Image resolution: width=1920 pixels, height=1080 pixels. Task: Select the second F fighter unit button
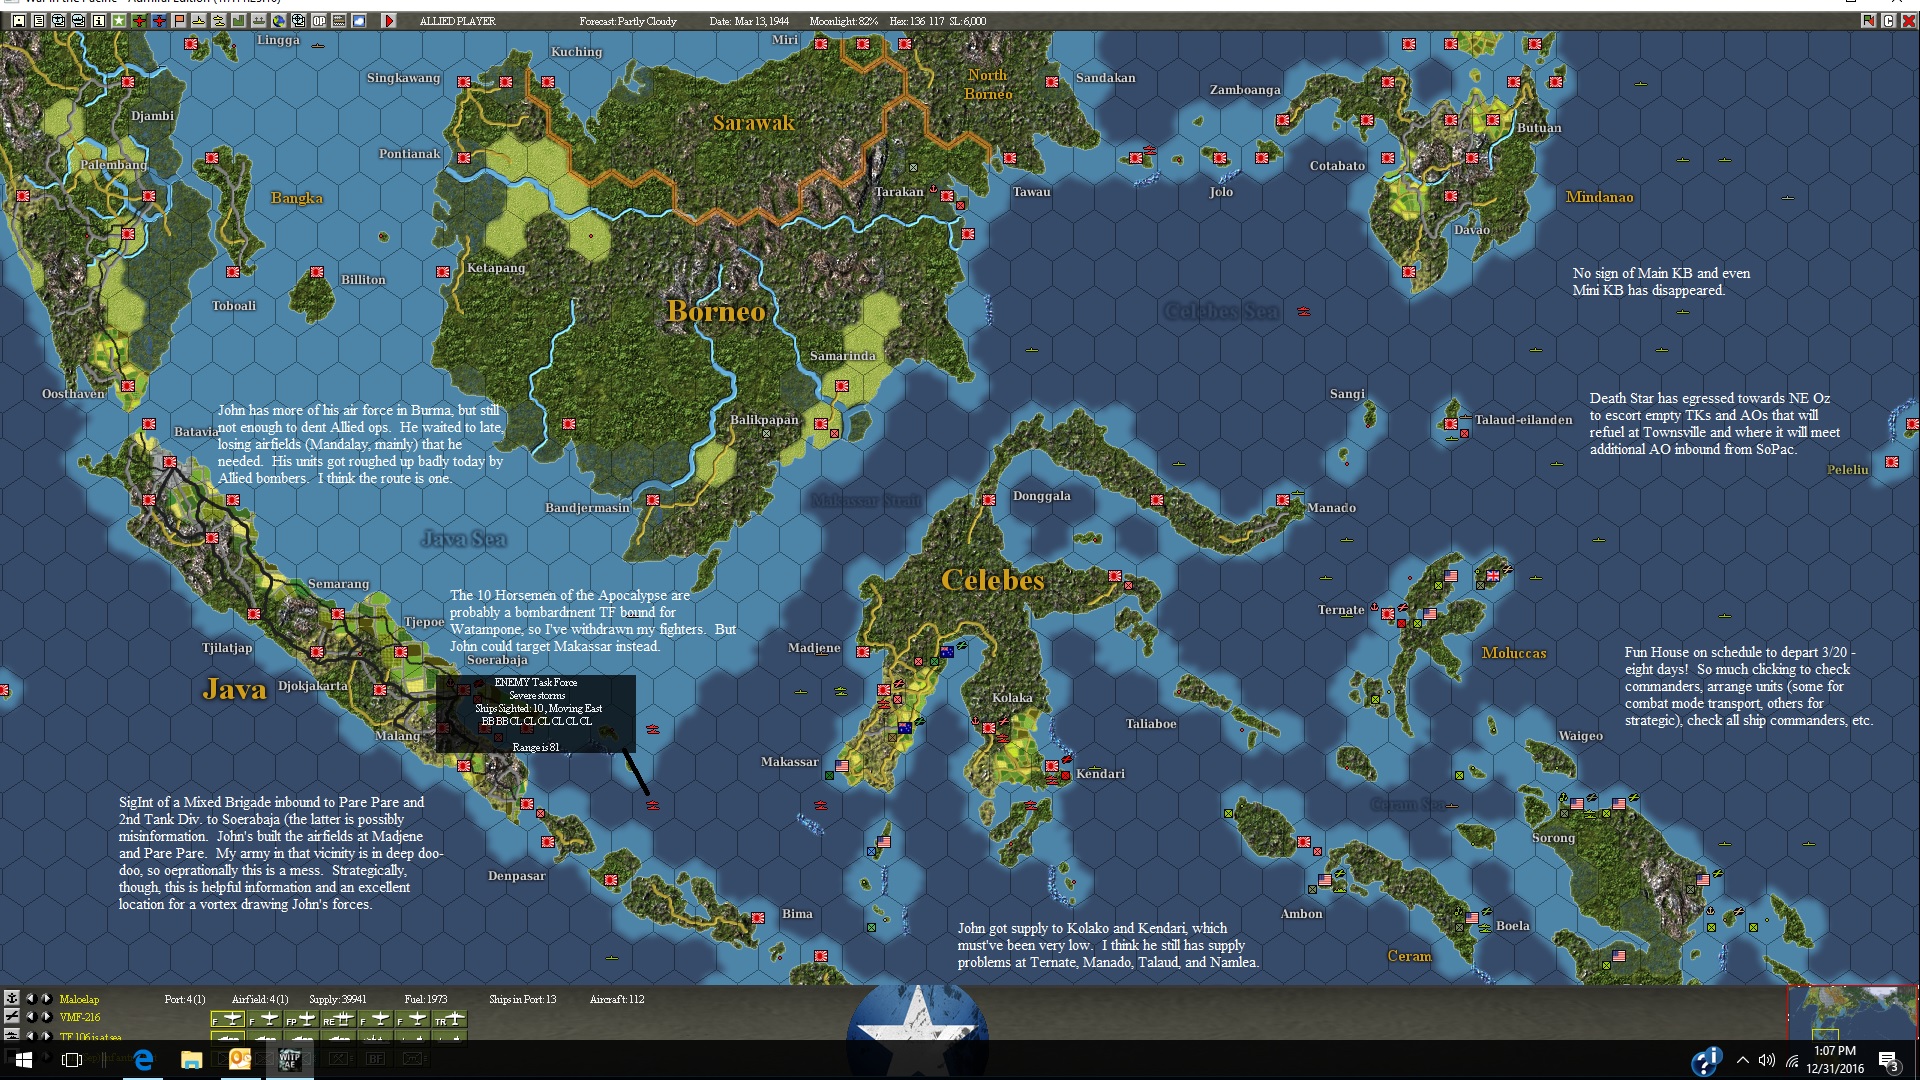click(x=264, y=1019)
